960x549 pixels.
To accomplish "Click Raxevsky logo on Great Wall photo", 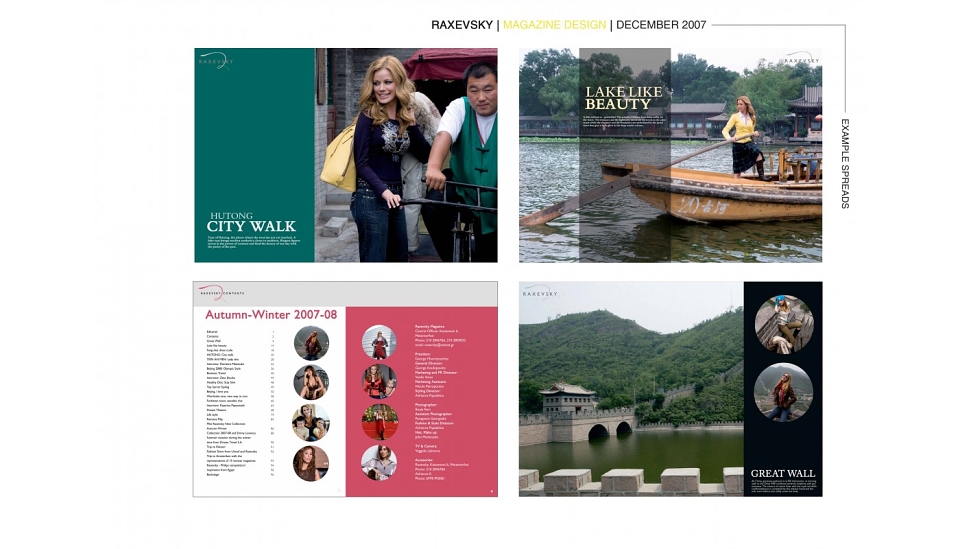I will coord(540,293).
